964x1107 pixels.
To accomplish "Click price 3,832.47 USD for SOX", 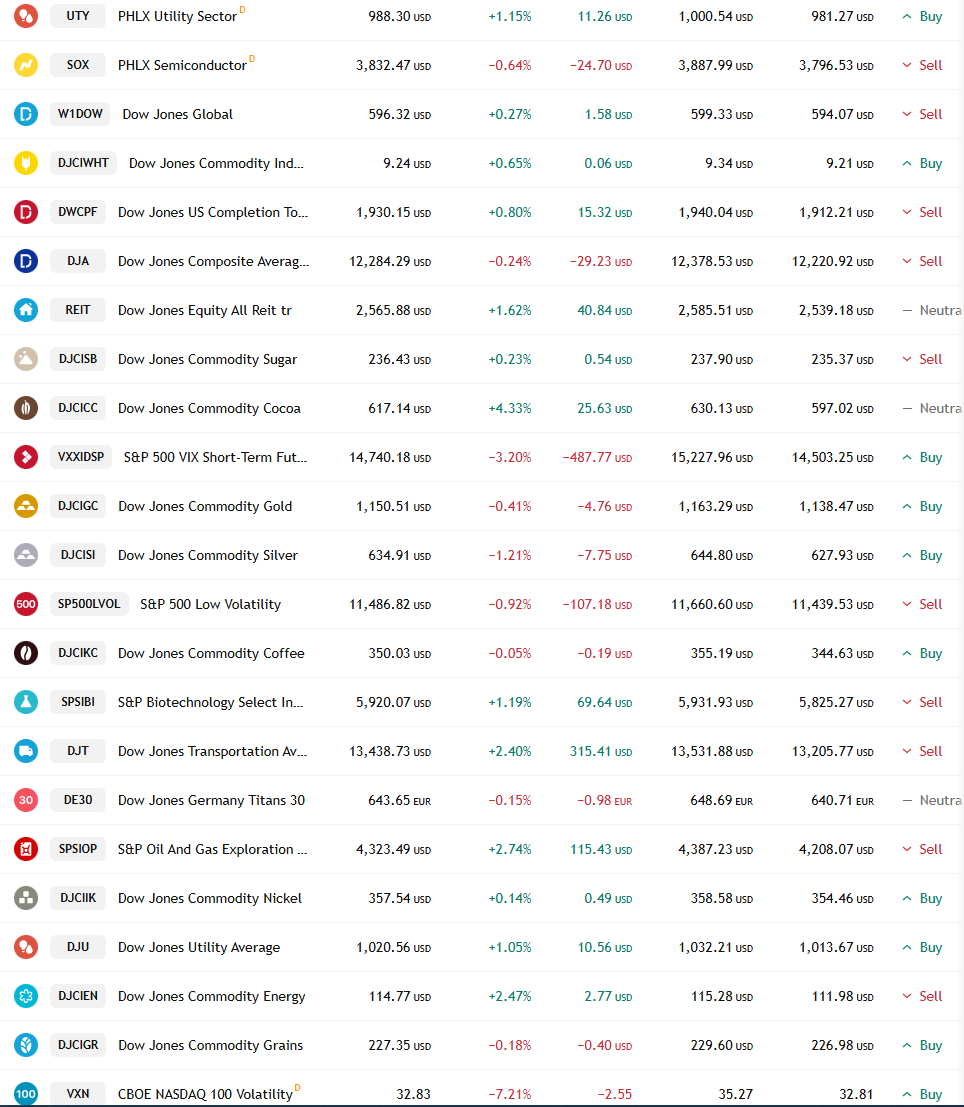I will 393,65.
